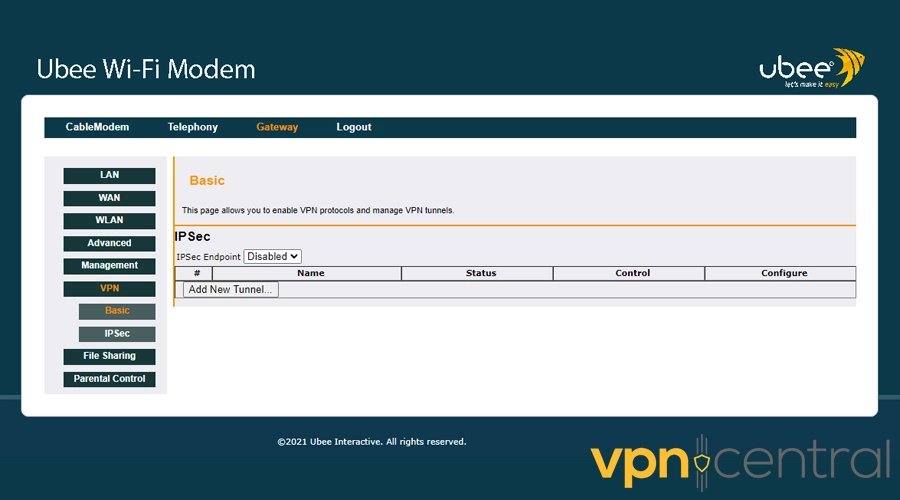Click the Ubee logo icon
Image resolution: width=900 pixels, height=500 pixels.
coord(812,68)
